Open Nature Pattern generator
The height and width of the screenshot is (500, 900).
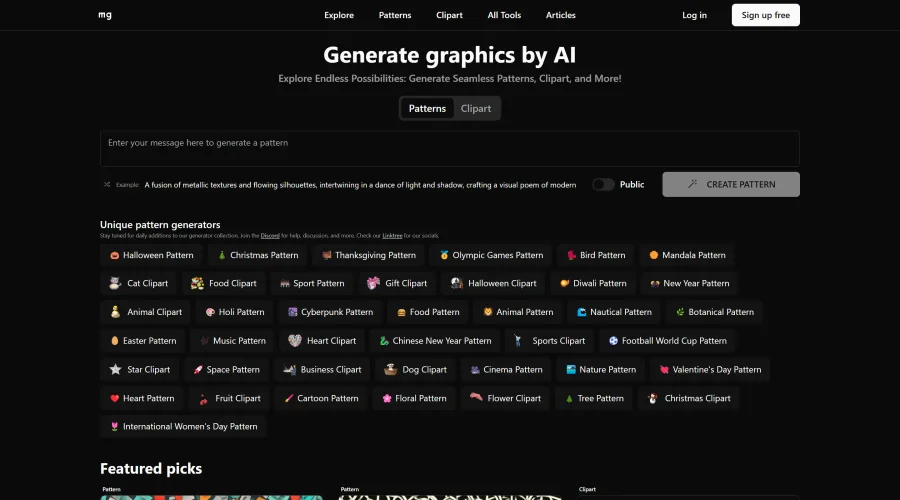click(600, 369)
